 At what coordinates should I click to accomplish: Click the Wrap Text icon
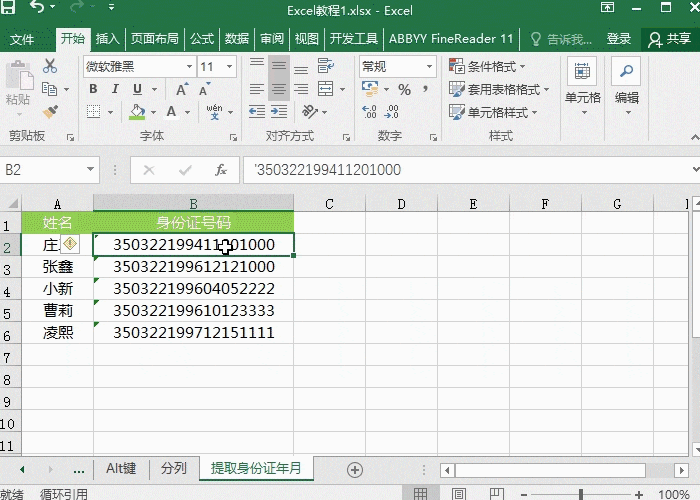click(326, 66)
